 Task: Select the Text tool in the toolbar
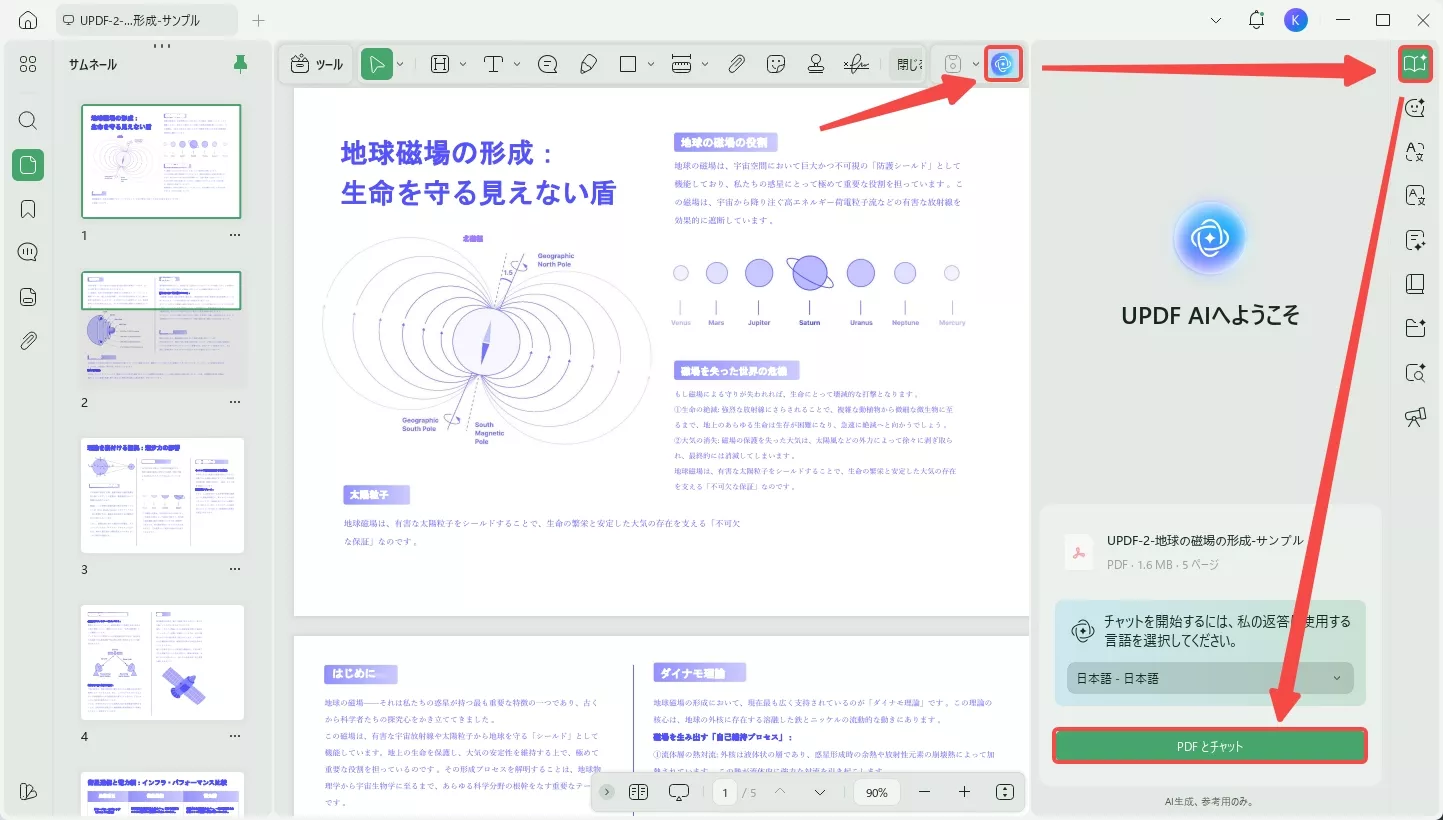coord(494,63)
